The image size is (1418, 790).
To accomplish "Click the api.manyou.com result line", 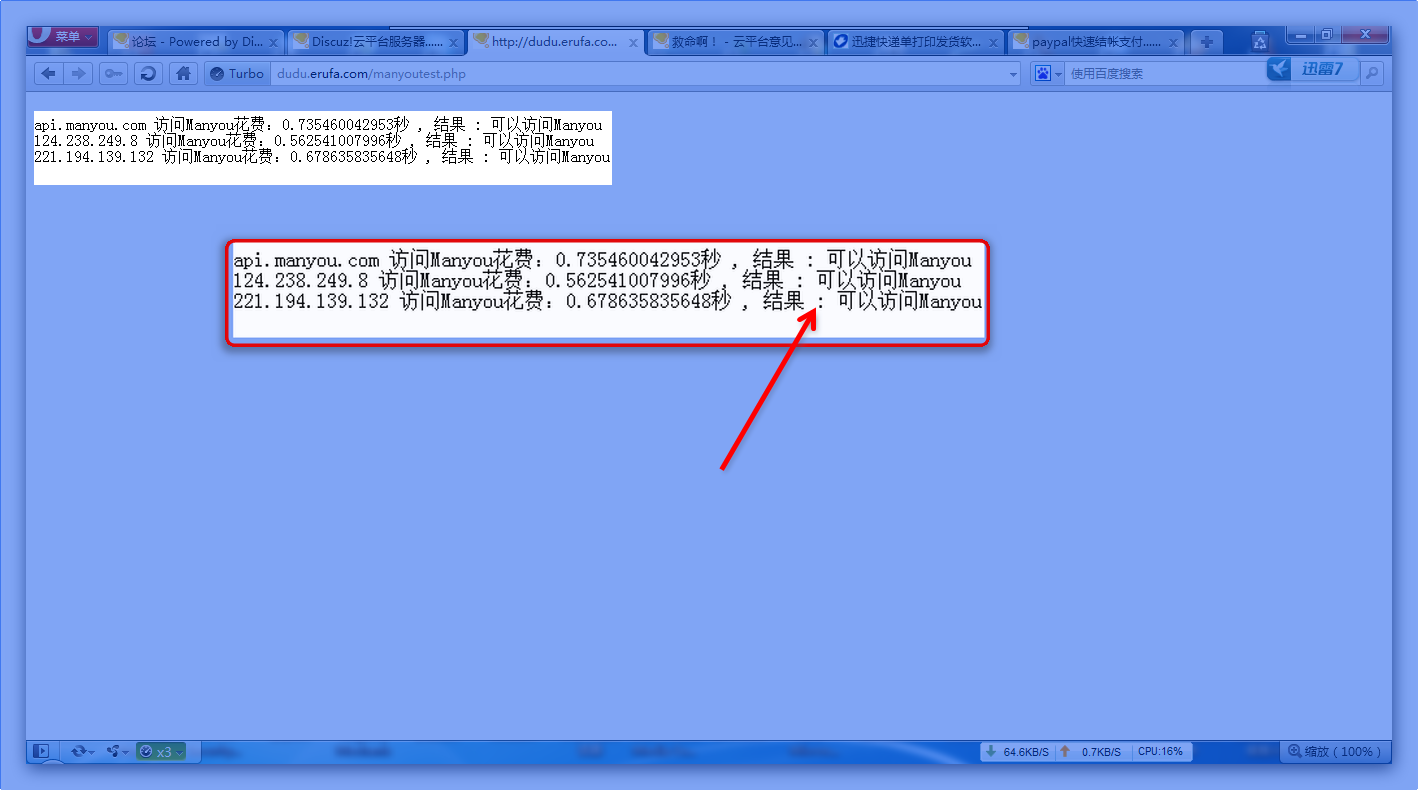I will [x=318, y=125].
